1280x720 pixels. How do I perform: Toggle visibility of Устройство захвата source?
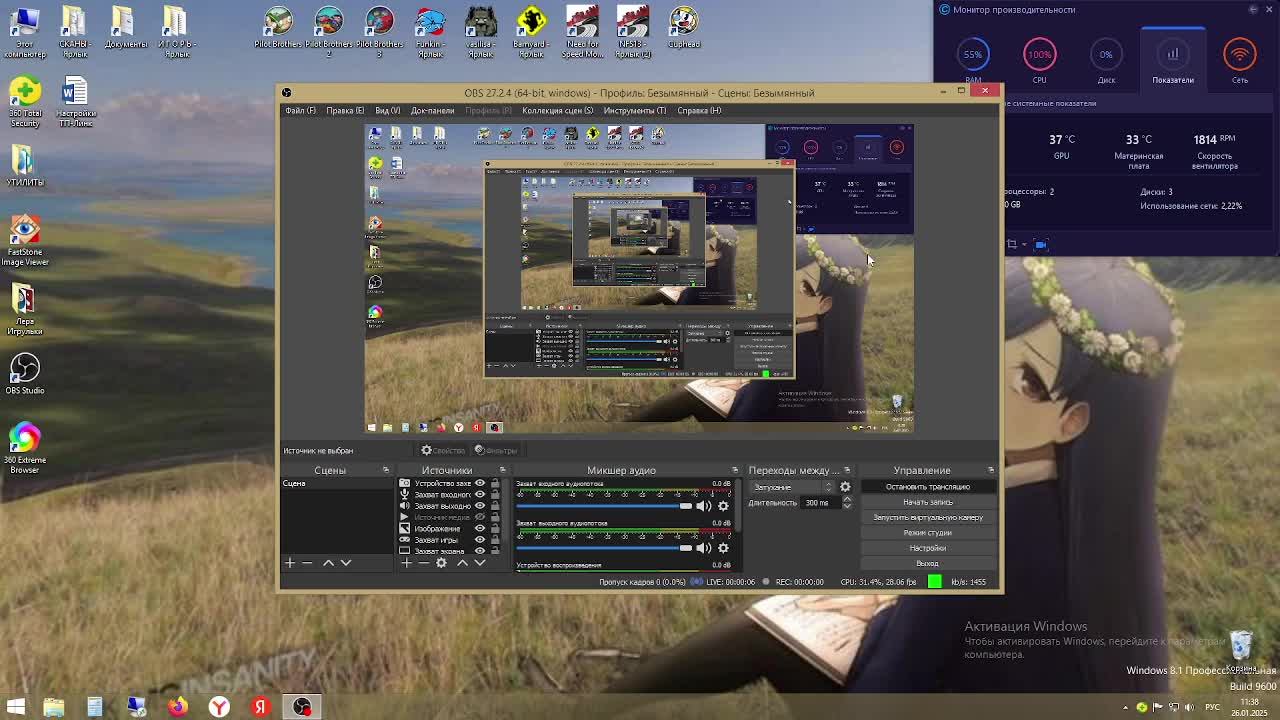480,483
